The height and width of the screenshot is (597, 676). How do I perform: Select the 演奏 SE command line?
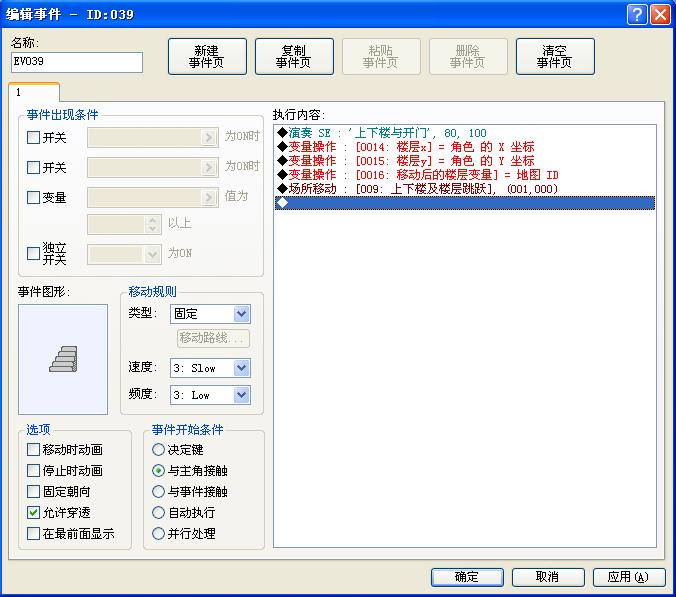point(465,133)
